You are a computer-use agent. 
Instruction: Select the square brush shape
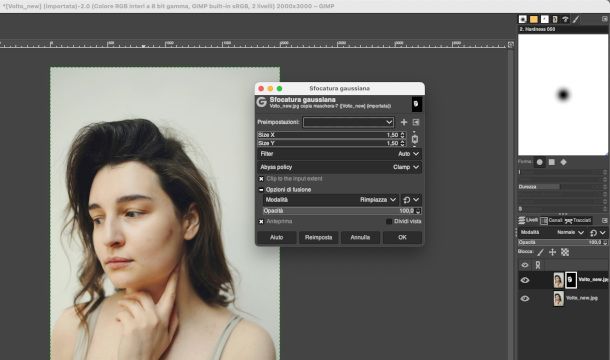click(552, 162)
